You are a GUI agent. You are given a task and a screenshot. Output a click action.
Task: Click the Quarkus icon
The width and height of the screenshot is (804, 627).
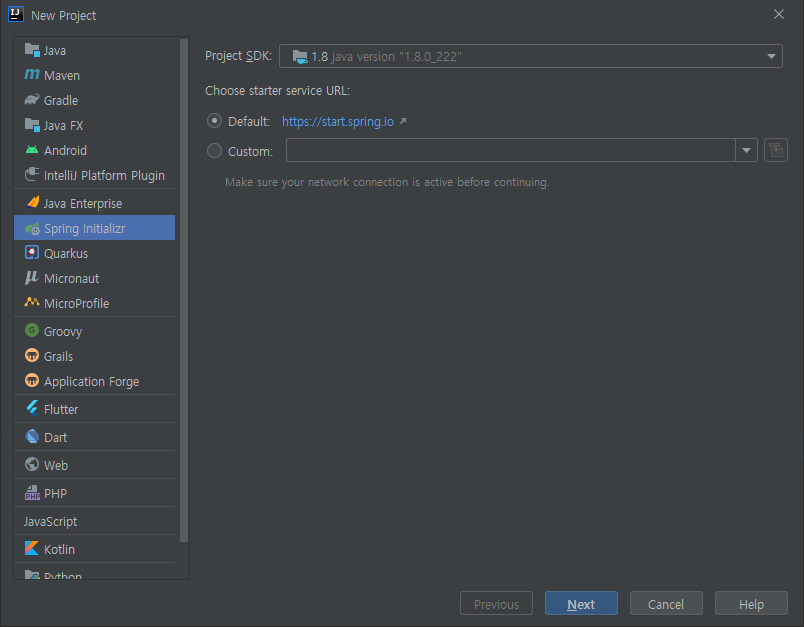click(32, 253)
